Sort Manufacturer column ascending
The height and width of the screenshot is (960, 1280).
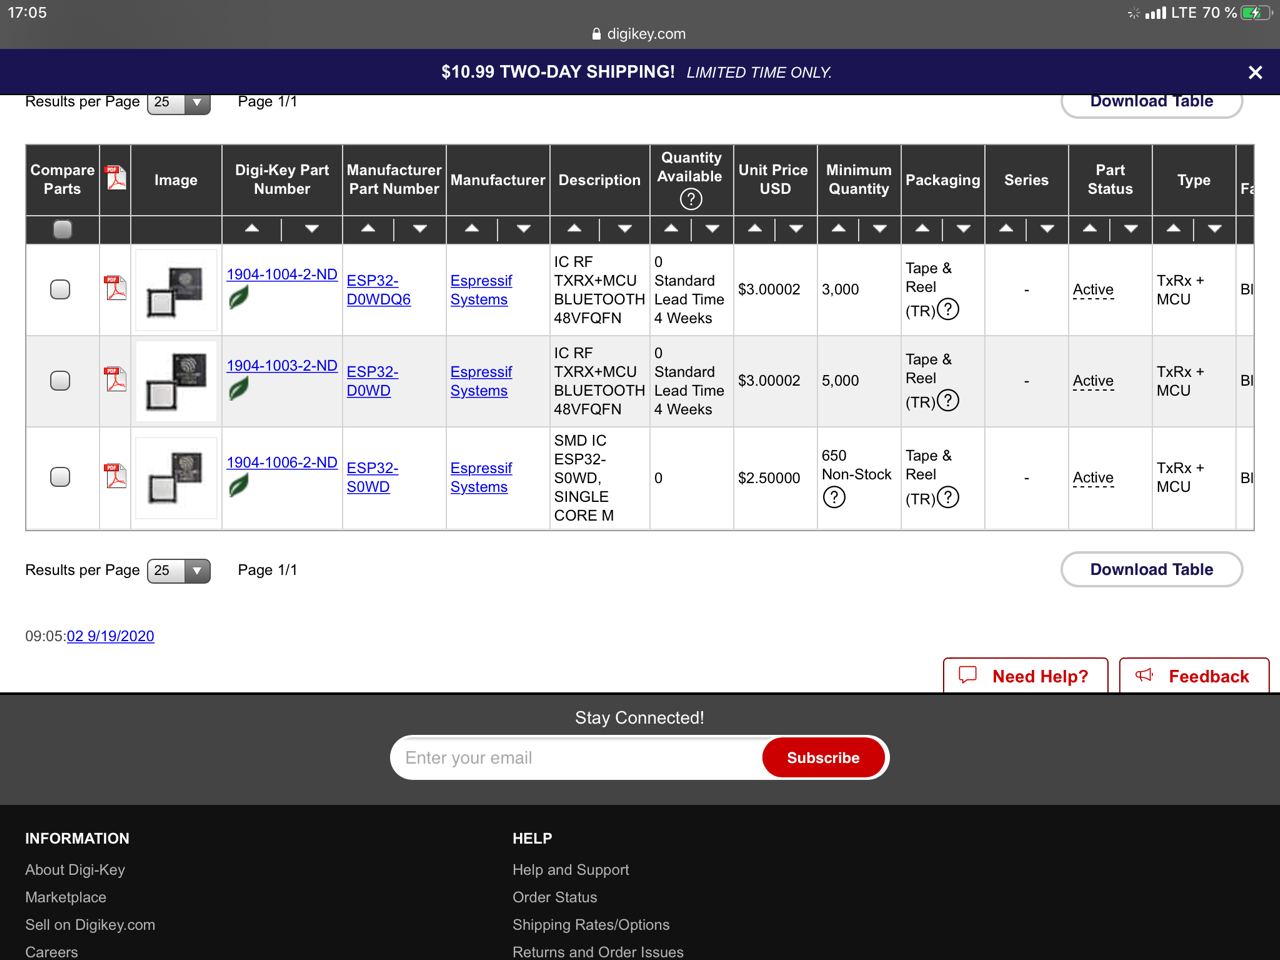(x=472, y=229)
